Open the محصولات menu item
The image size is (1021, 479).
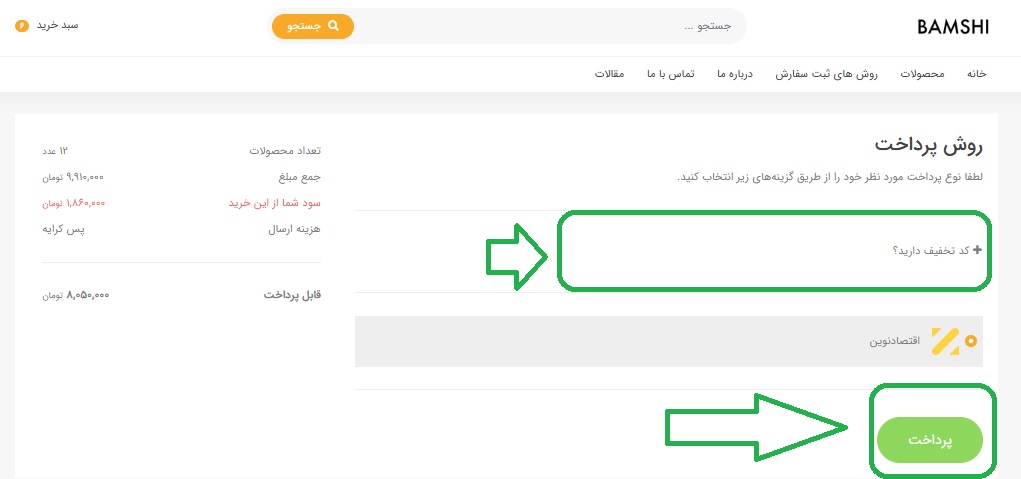(922, 75)
